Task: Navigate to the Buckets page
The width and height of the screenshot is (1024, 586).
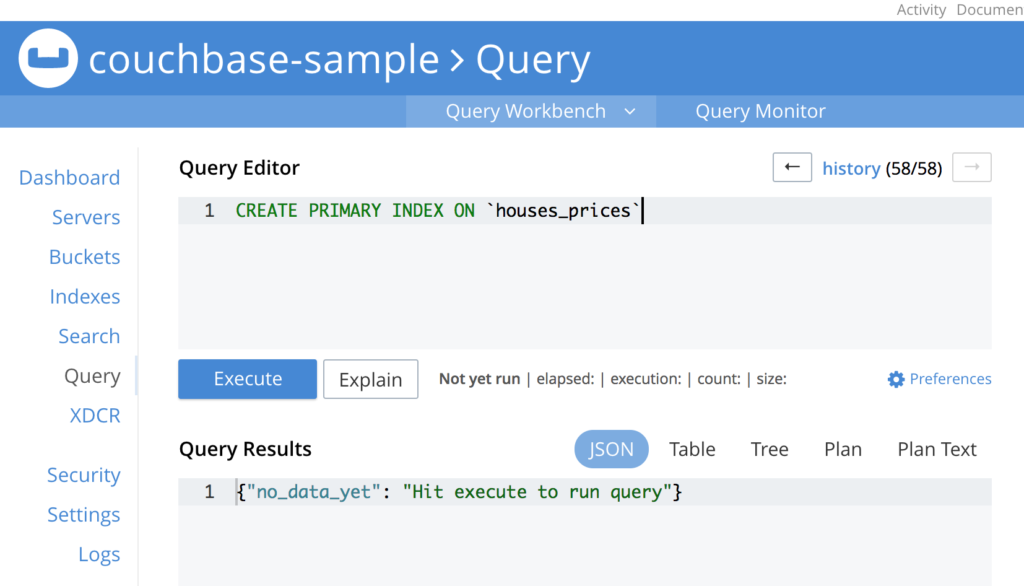Action: (84, 257)
